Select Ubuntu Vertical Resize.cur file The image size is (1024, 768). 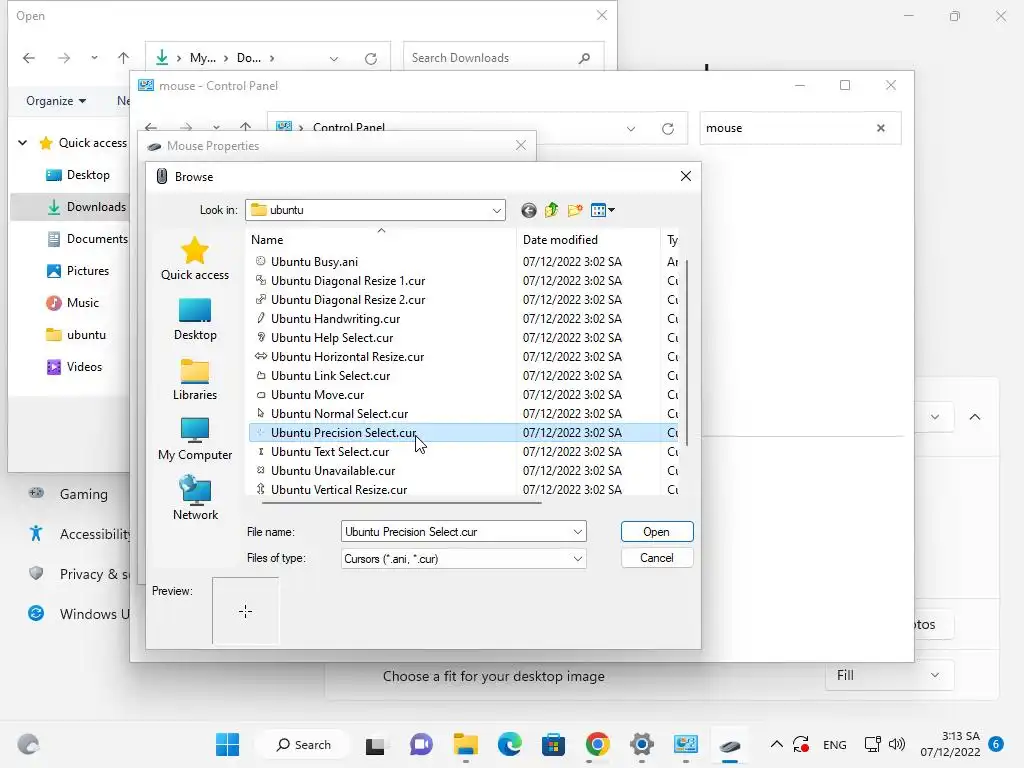pos(339,490)
